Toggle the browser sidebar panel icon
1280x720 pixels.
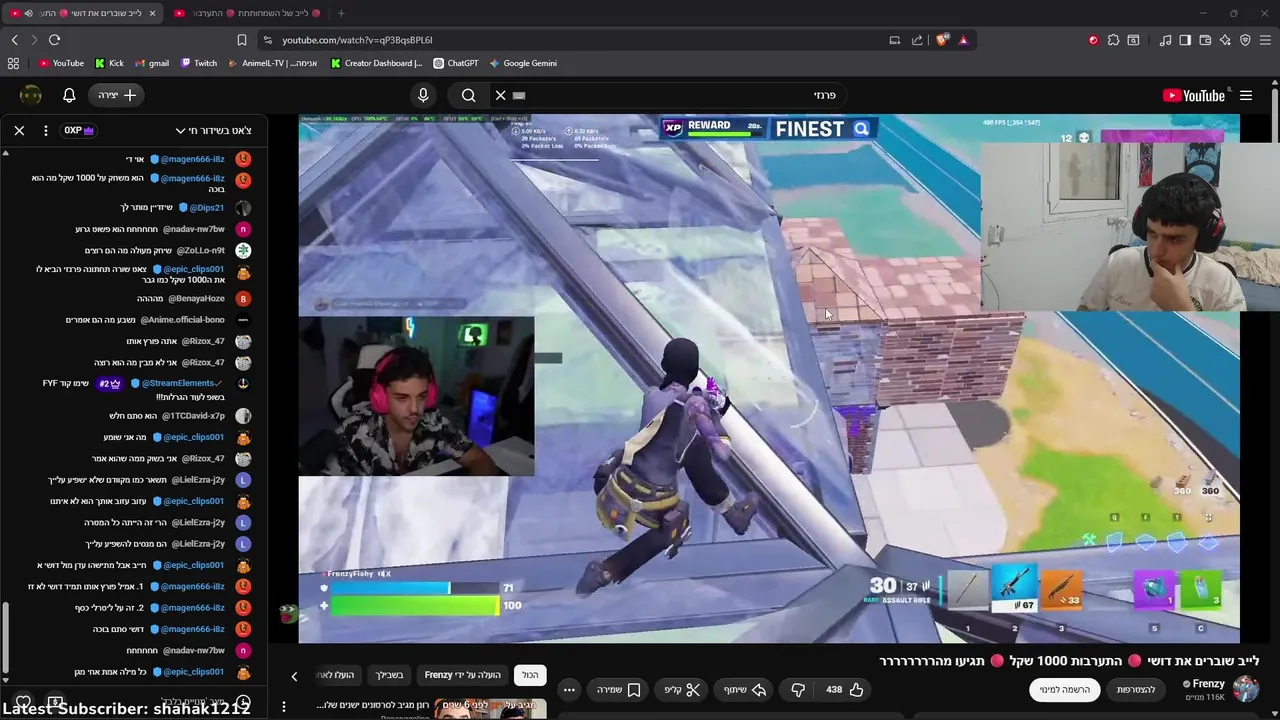1185,40
